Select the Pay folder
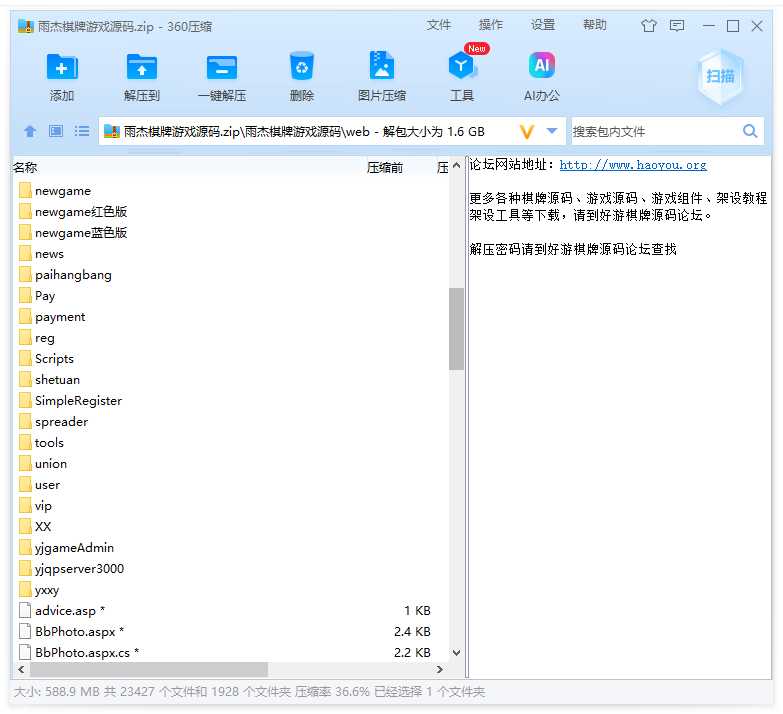This screenshot has height=714, width=783. click(37, 296)
